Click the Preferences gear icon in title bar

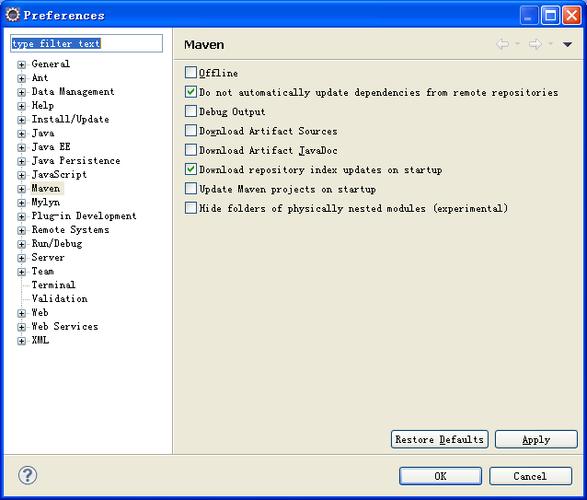click(13, 15)
